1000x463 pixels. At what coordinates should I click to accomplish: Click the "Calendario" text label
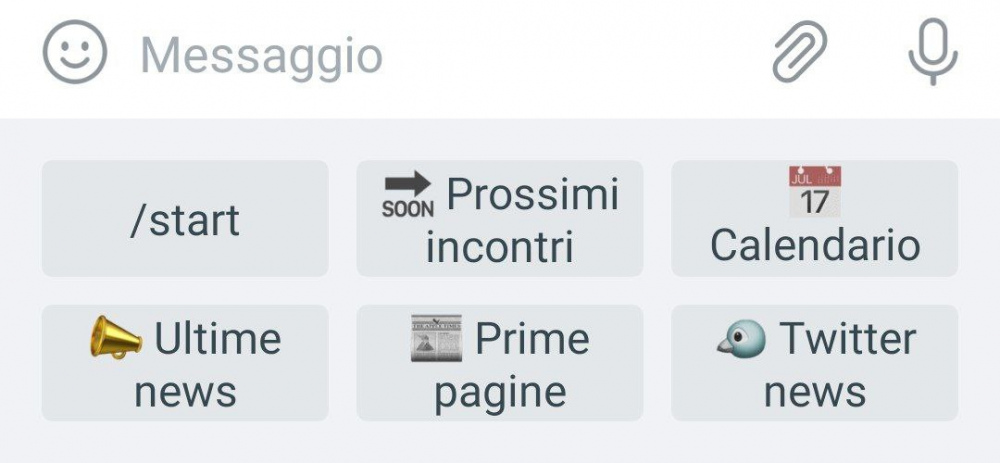(x=815, y=246)
